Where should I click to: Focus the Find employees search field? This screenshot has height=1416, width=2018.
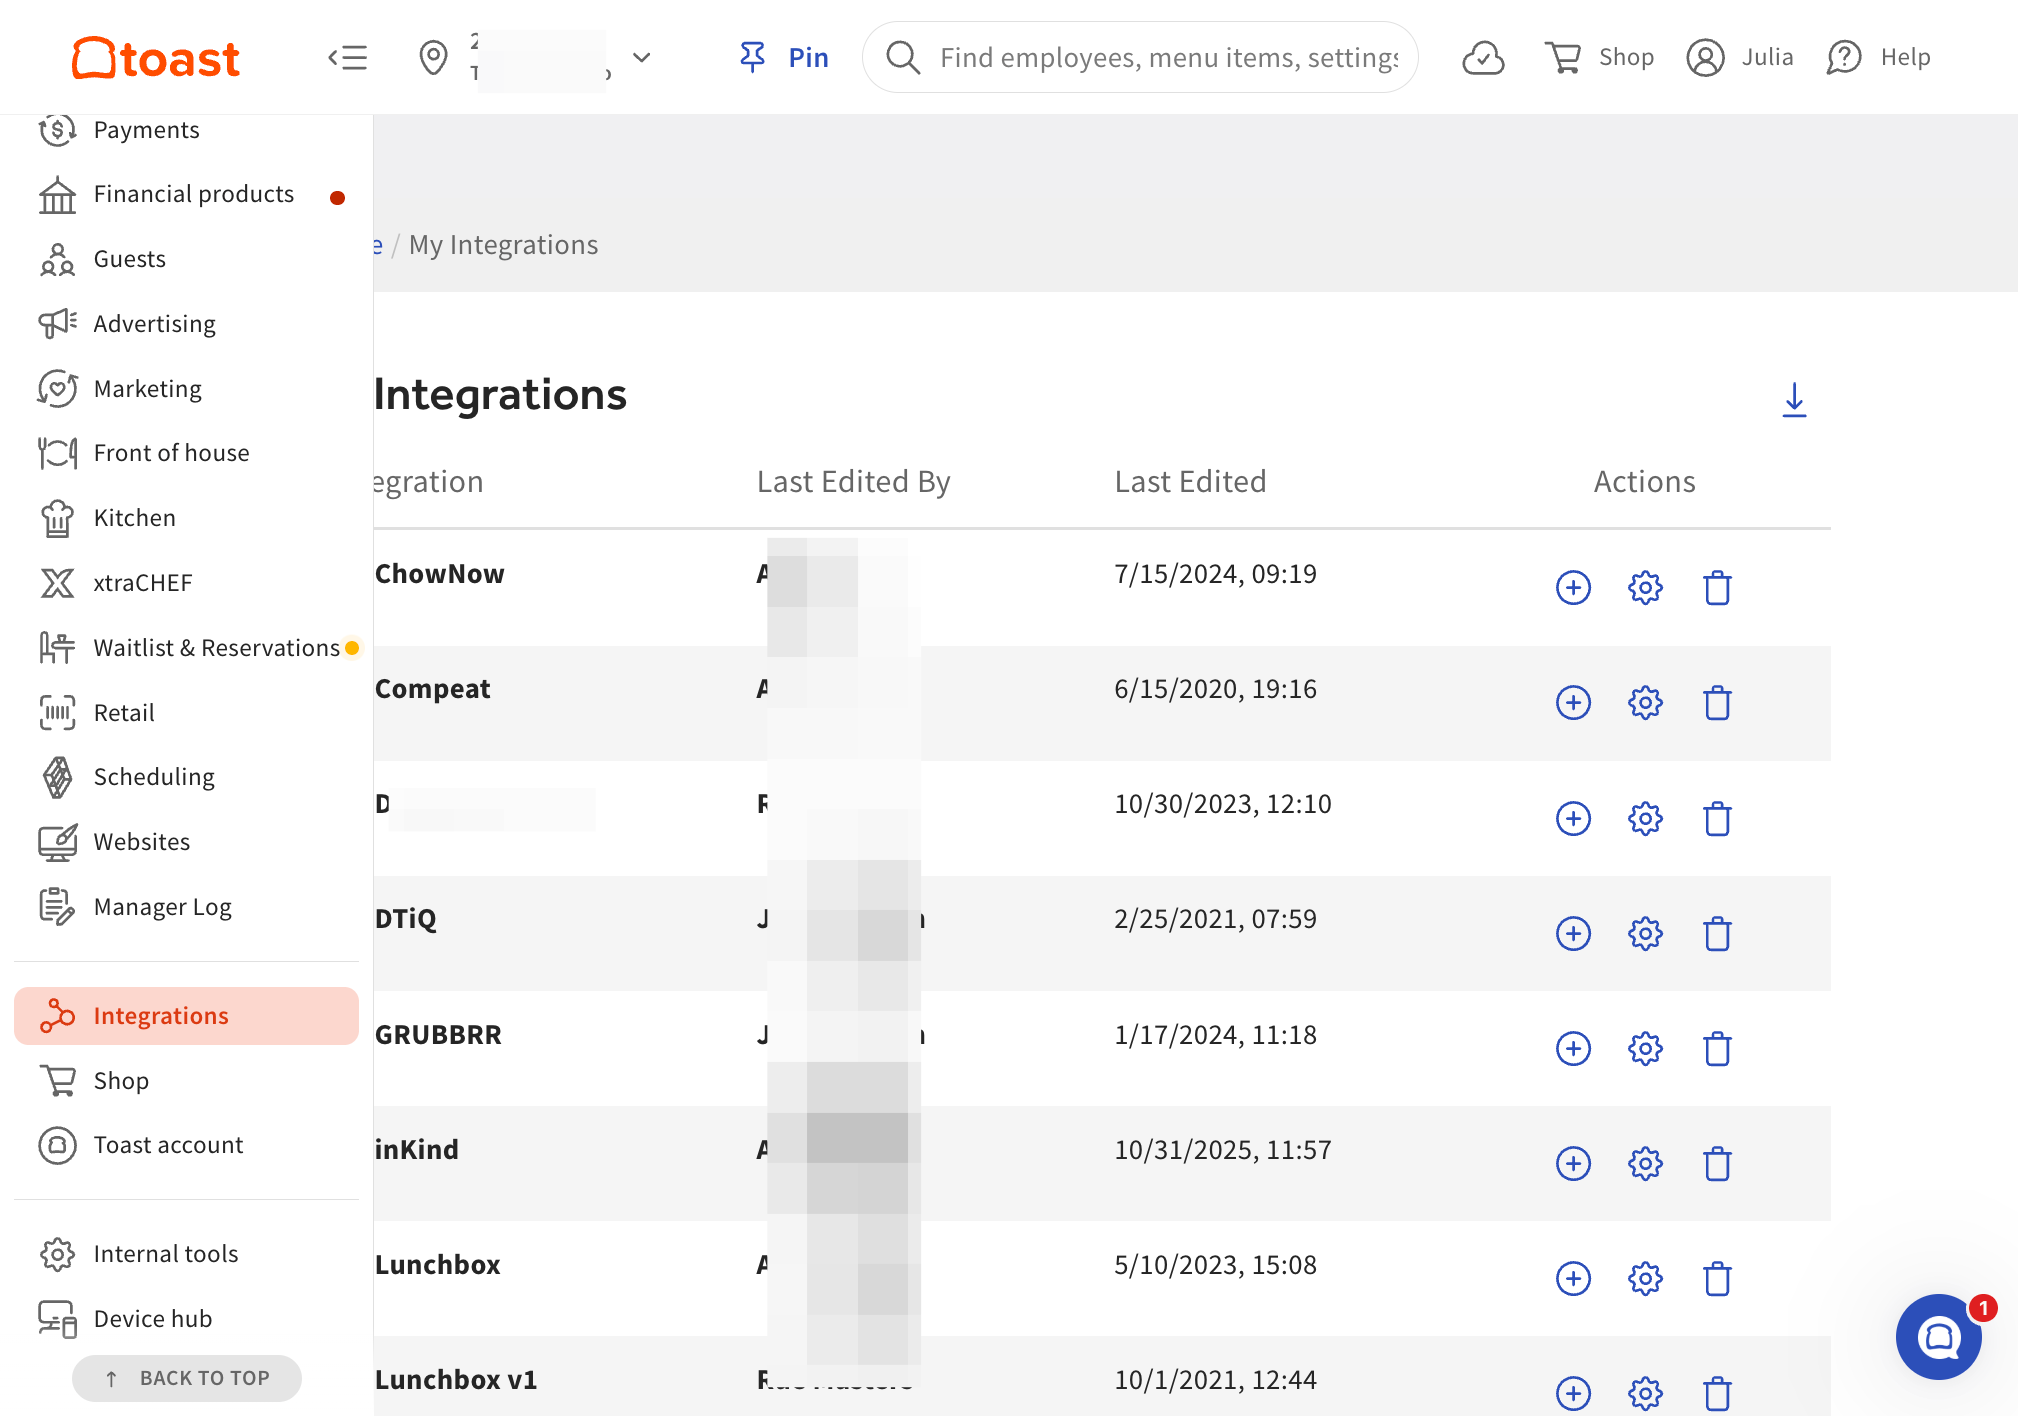click(x=1140, y=57)
